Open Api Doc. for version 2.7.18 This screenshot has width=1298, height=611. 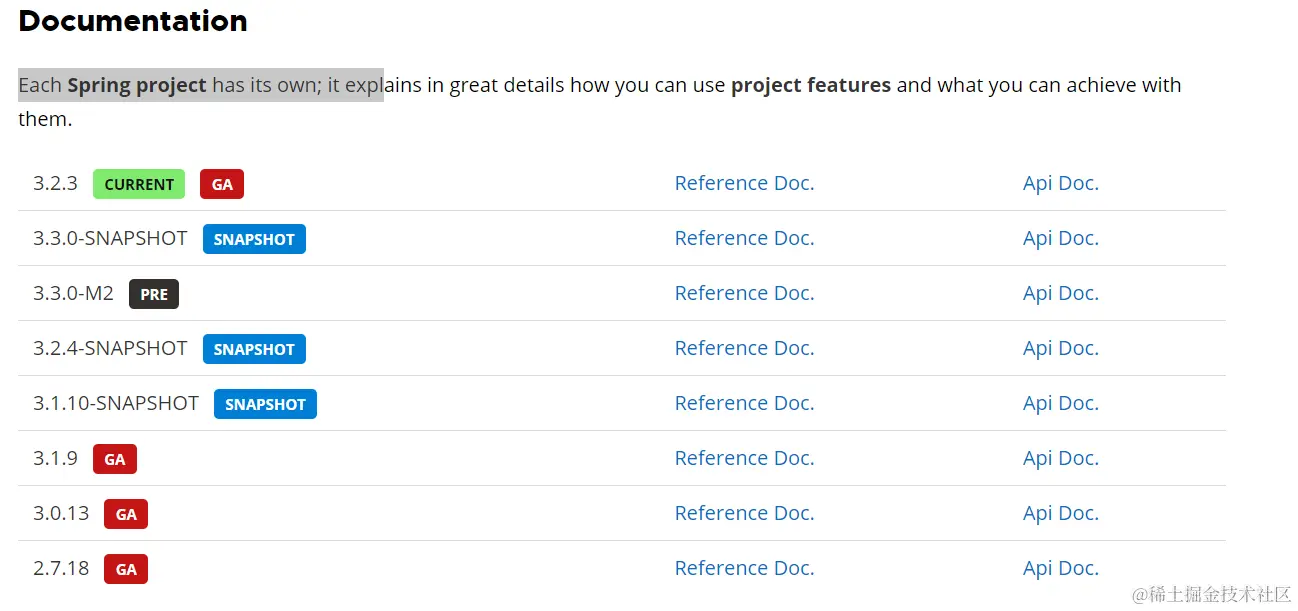[x=1060, y=568]
